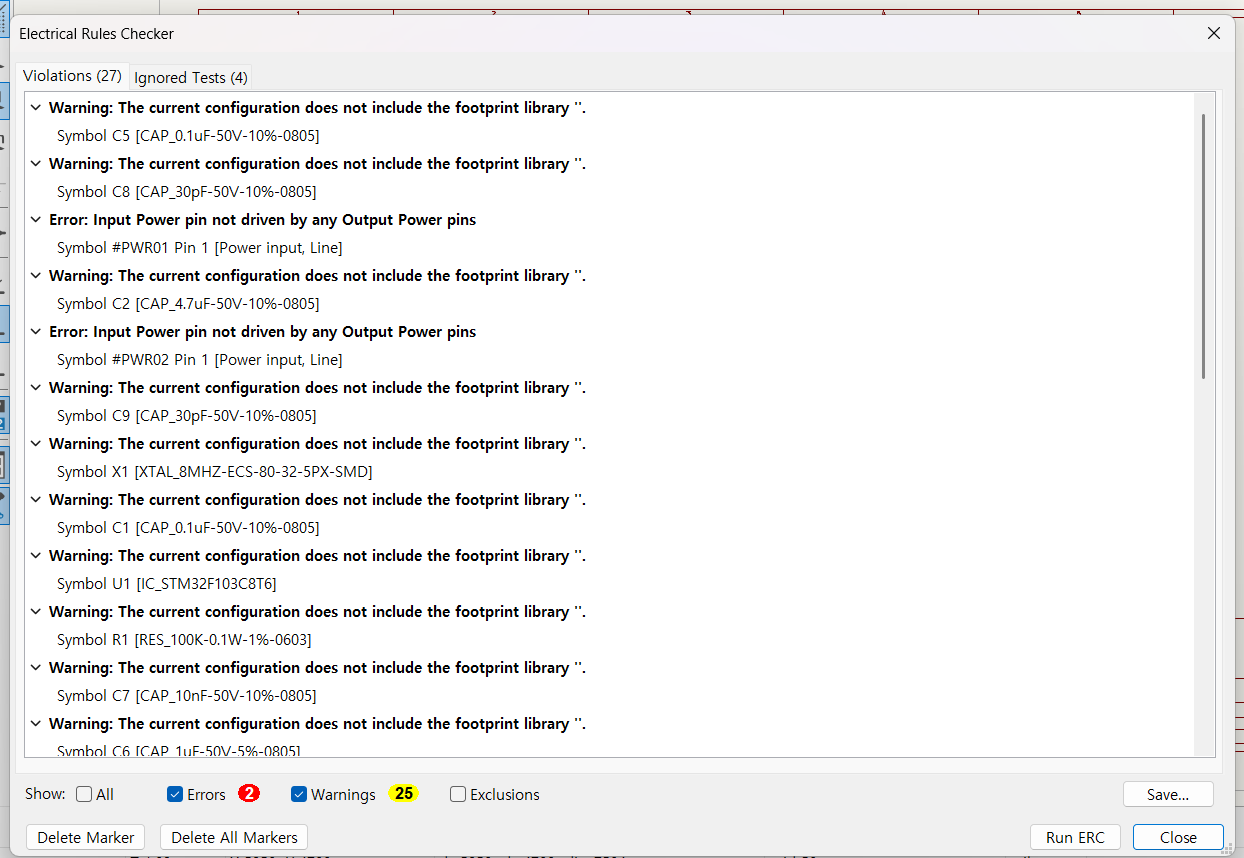
Task: Click the first Input Power pin error text
Action: tap(263, 220)
